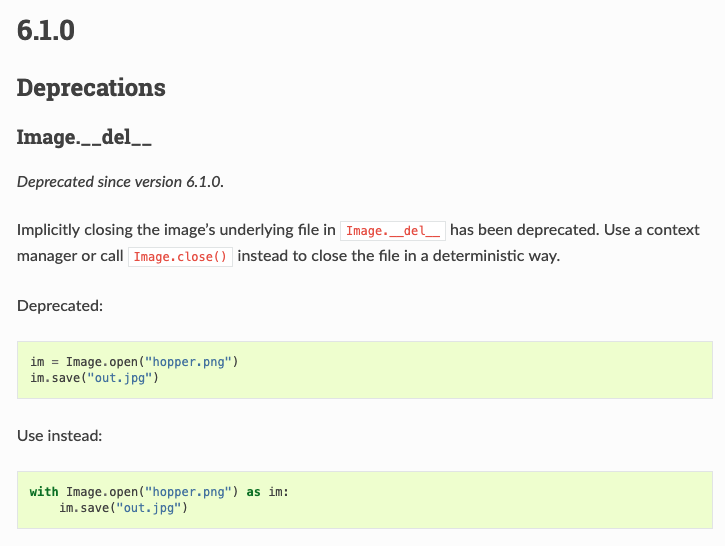Click the red Image.__del__ inline code
This screenshot has width=725, height=546.
[x=393, y=231]
